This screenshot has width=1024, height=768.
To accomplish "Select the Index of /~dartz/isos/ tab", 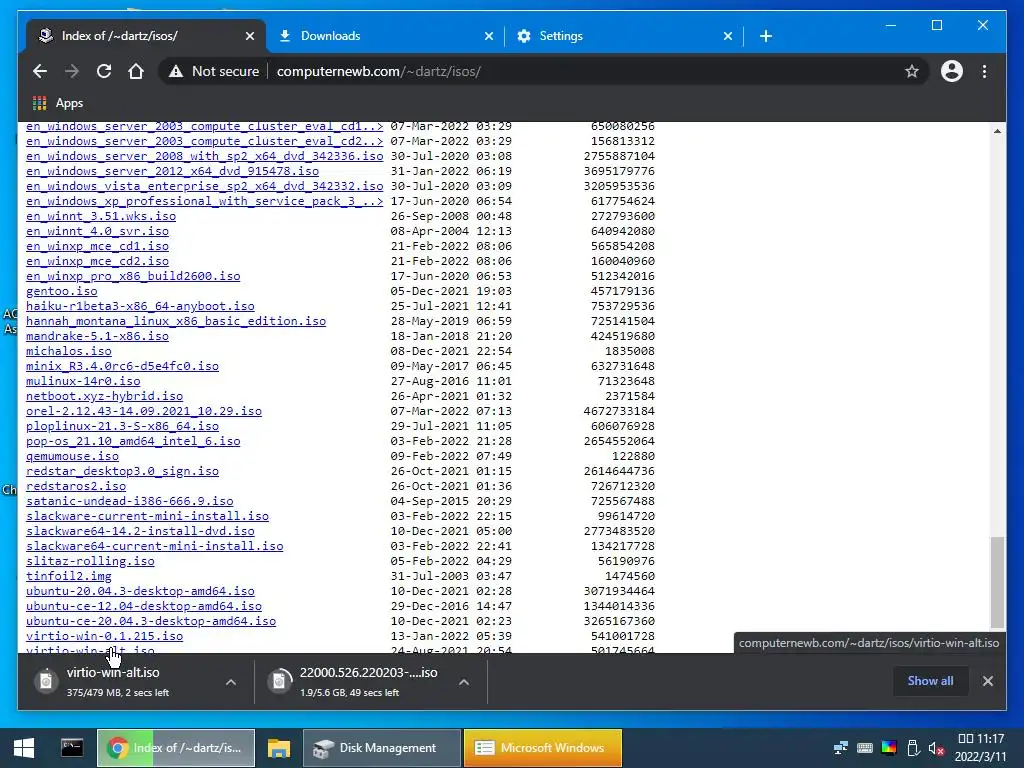I will coord(146,36).
